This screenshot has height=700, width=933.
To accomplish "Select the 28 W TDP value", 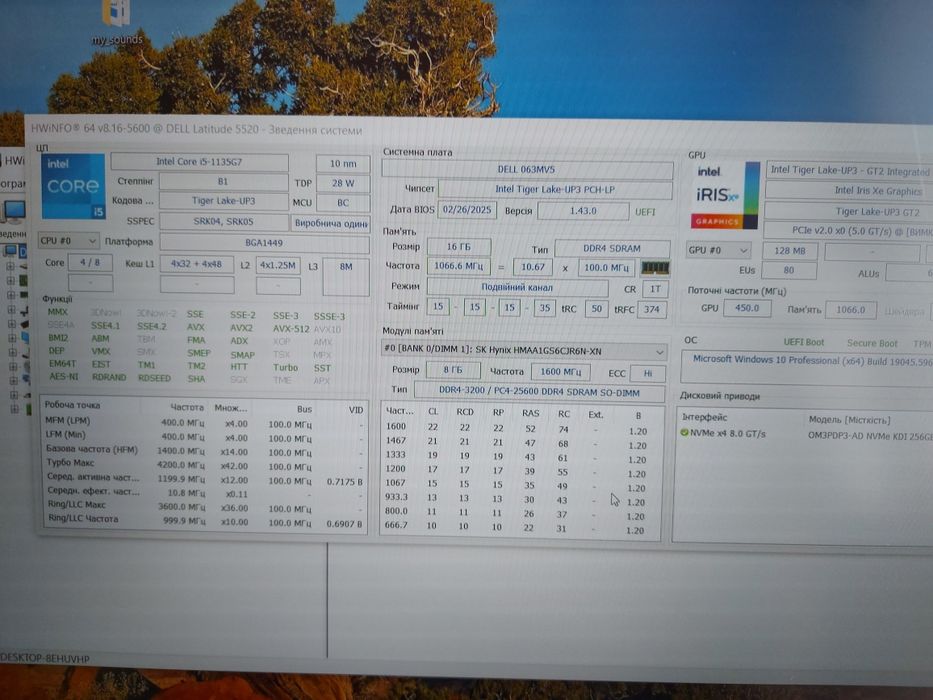I will tap(343, 183).
